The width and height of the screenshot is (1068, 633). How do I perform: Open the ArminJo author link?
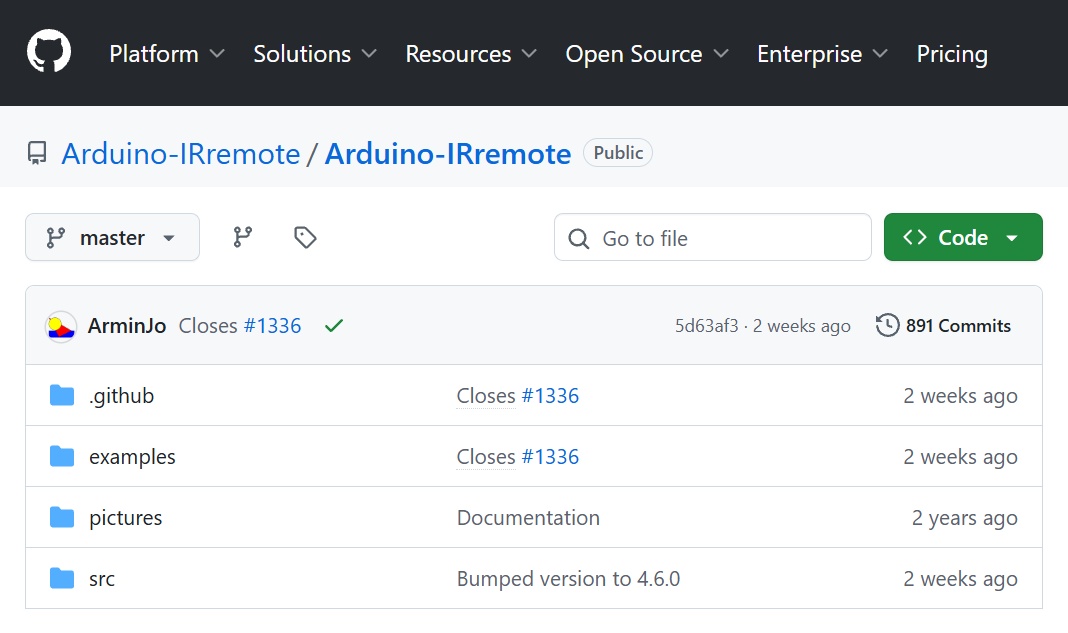127,326
